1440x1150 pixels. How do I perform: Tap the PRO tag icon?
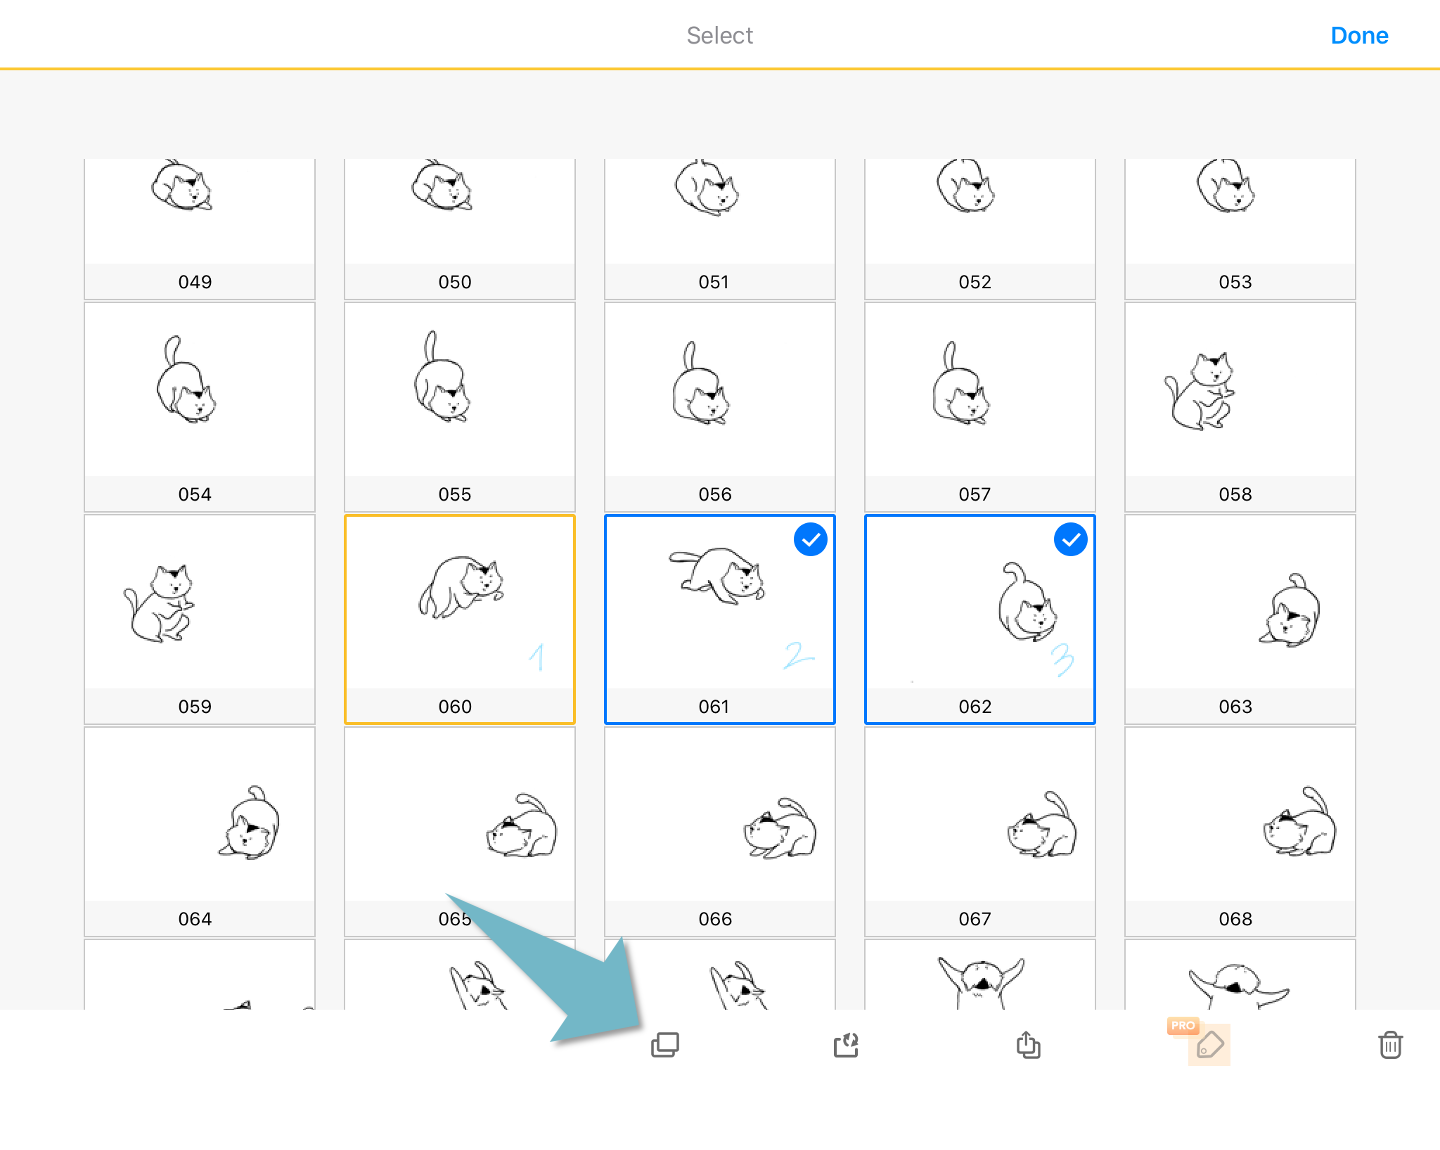coord(1209,1045)
